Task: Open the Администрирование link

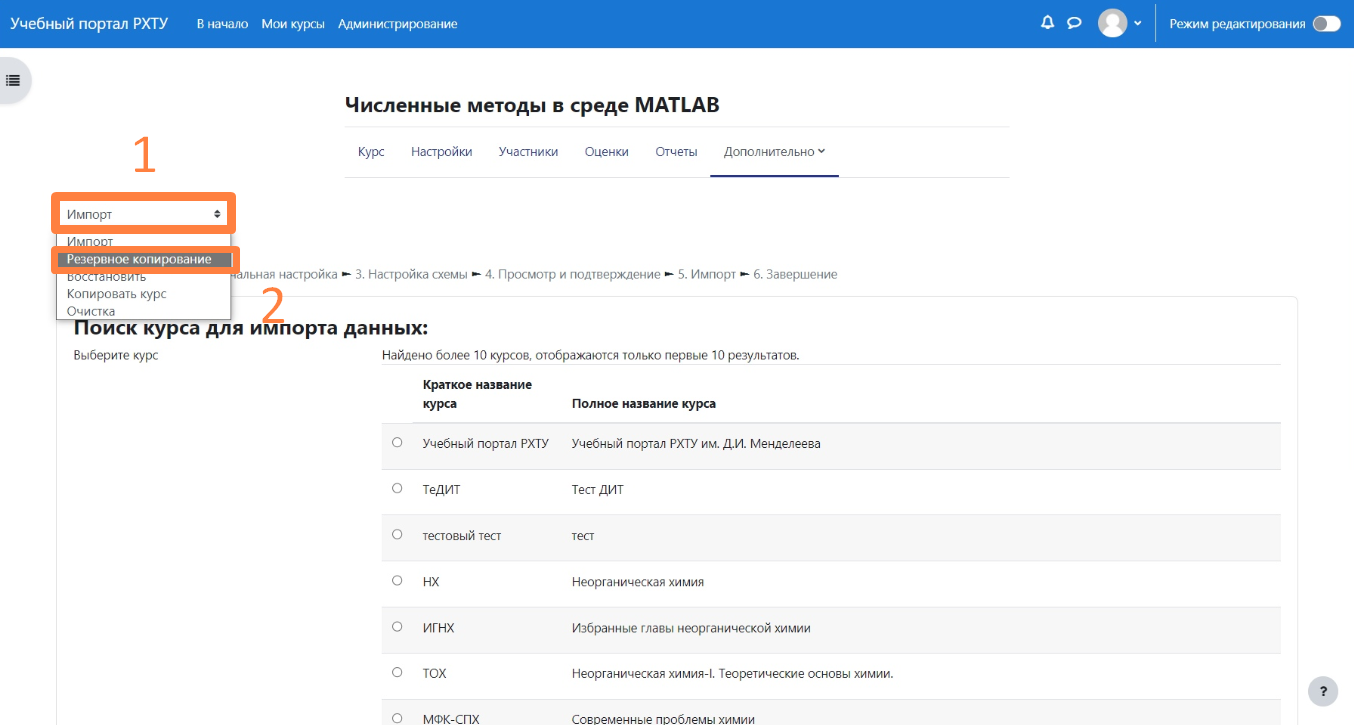Action: tap(397, 24)
